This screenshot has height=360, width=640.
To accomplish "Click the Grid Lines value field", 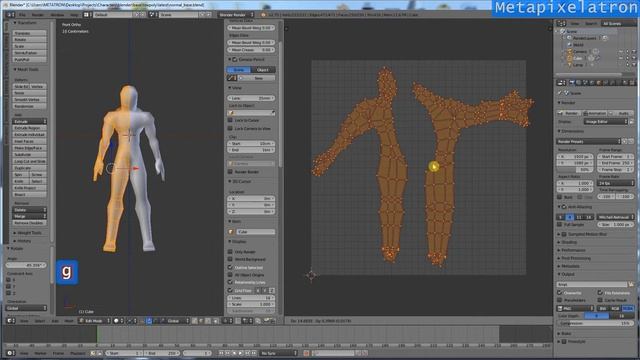I will [251, 298].
